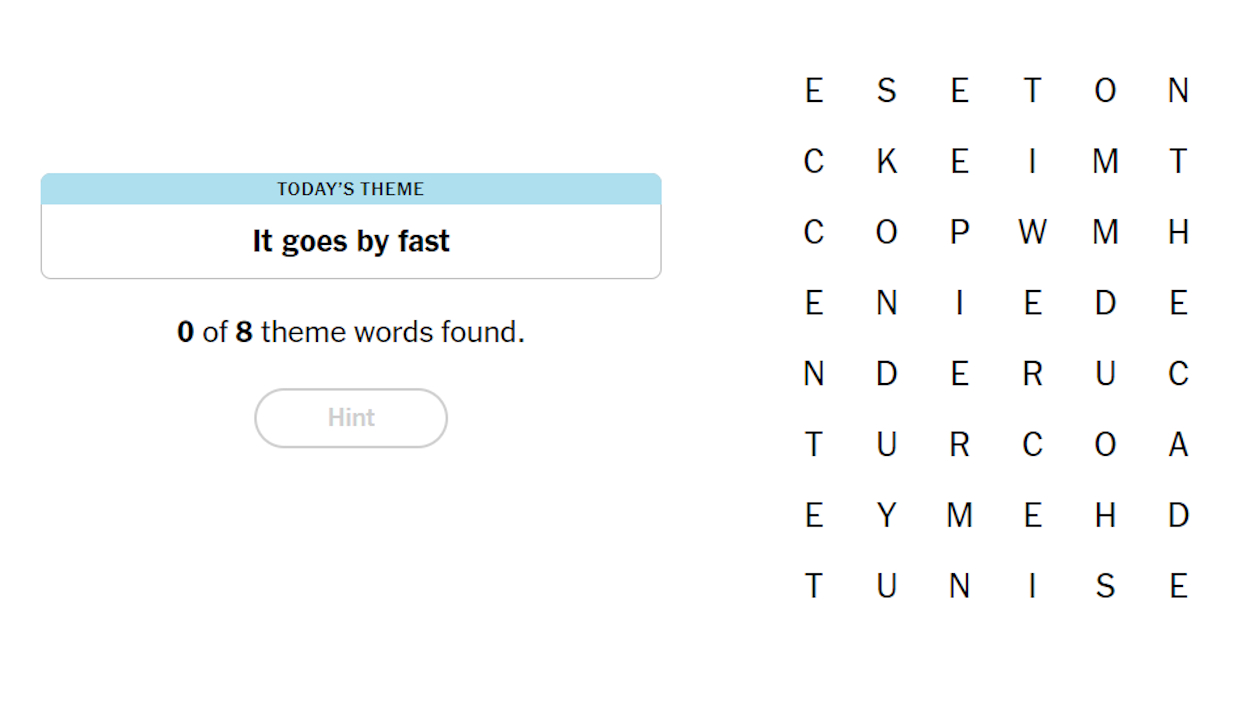Viewport: 1250px width, 704px height.
Task: Click the letter I in the bottom row
Action: pos(1033,586)
